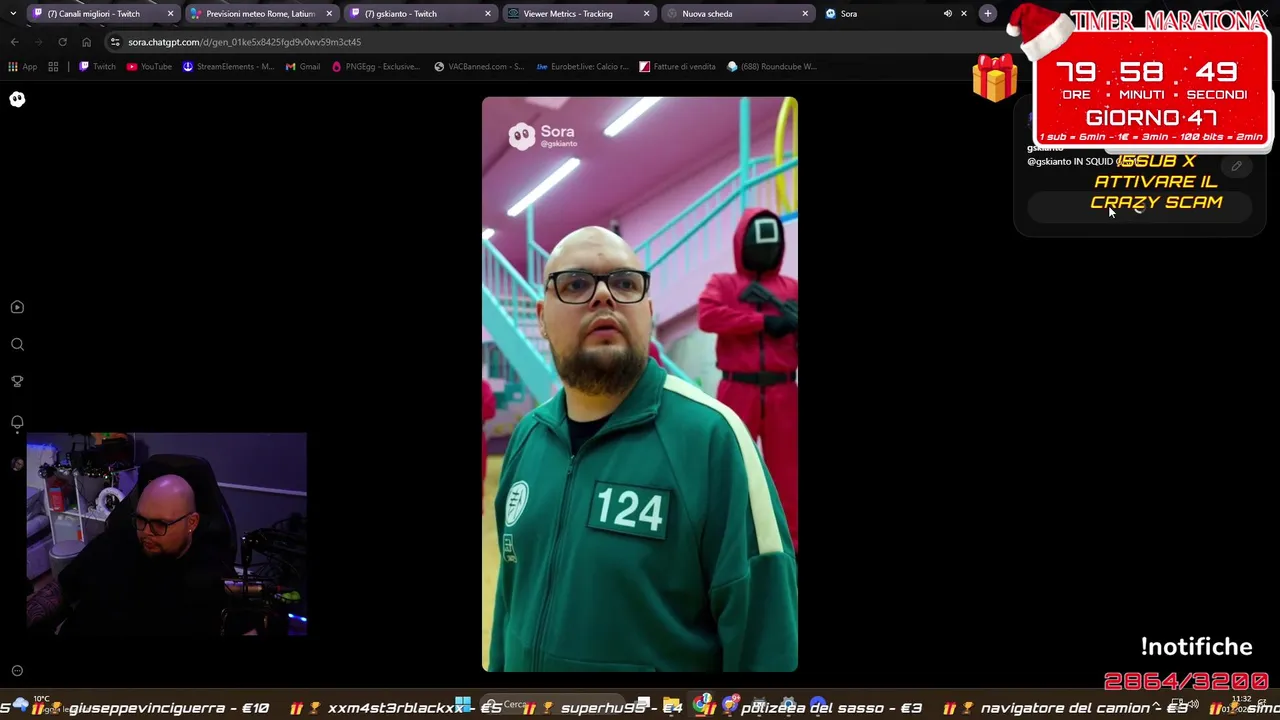Open the Fatture di vendita bookmark

(x=678, y=67)
